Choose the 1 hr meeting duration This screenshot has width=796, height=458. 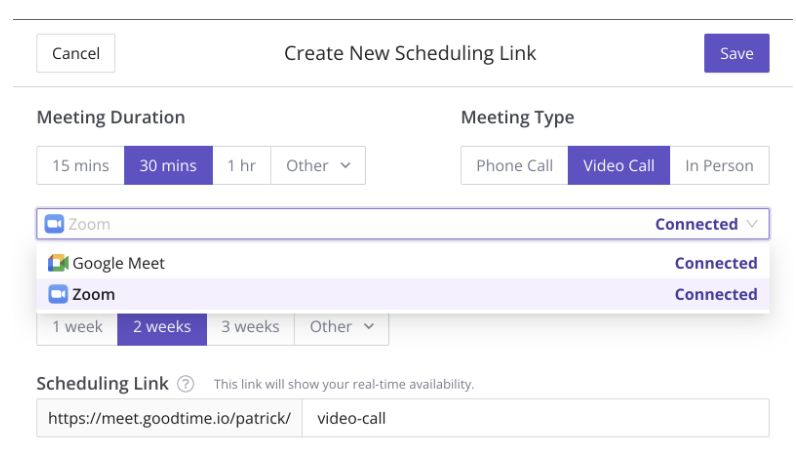click(x=242, y=166)
